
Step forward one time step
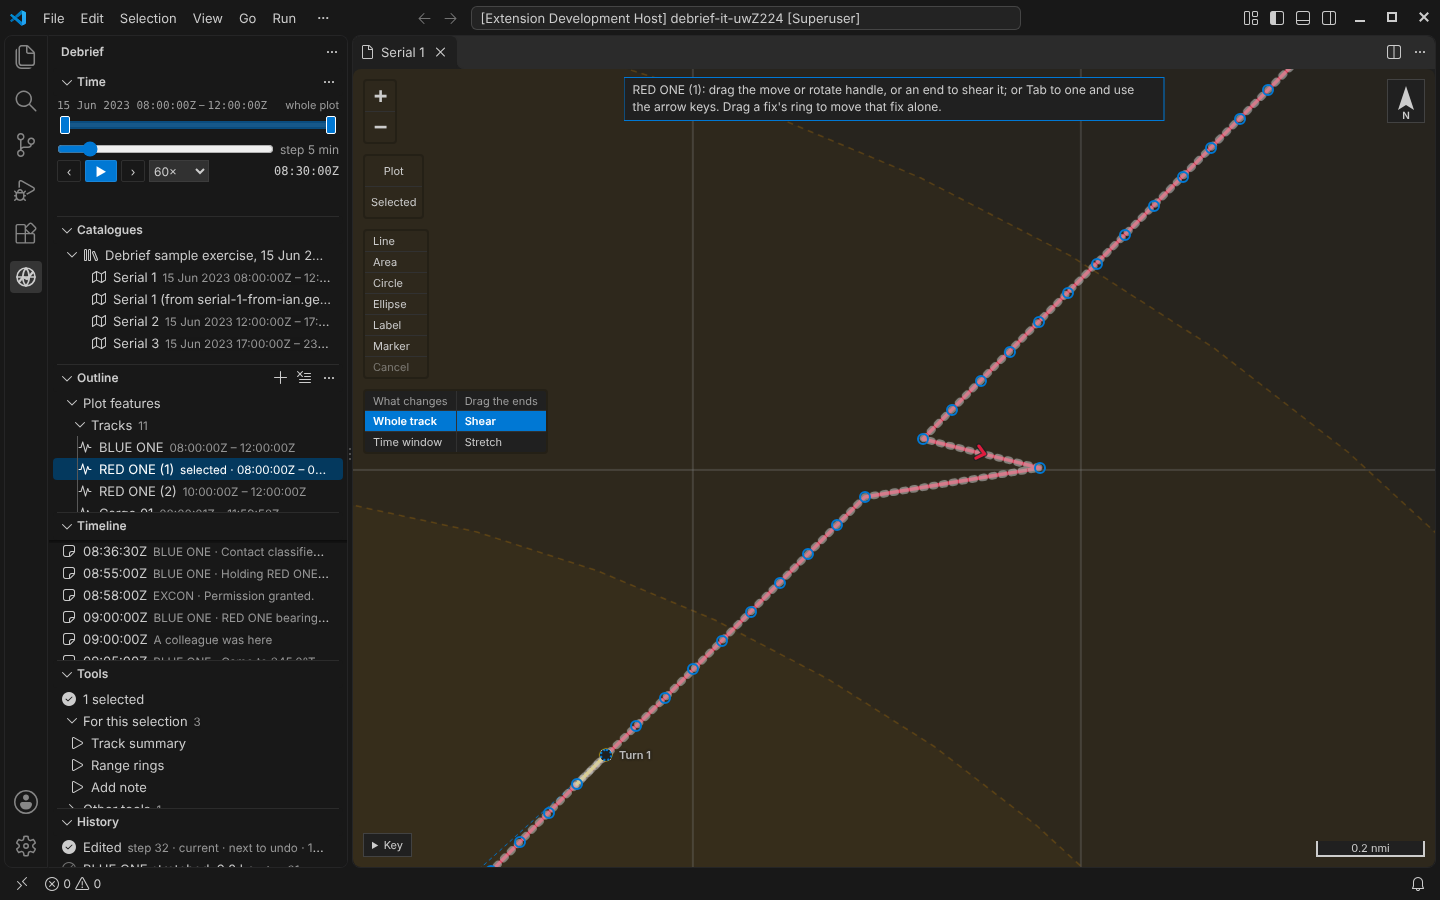[133, 172]
